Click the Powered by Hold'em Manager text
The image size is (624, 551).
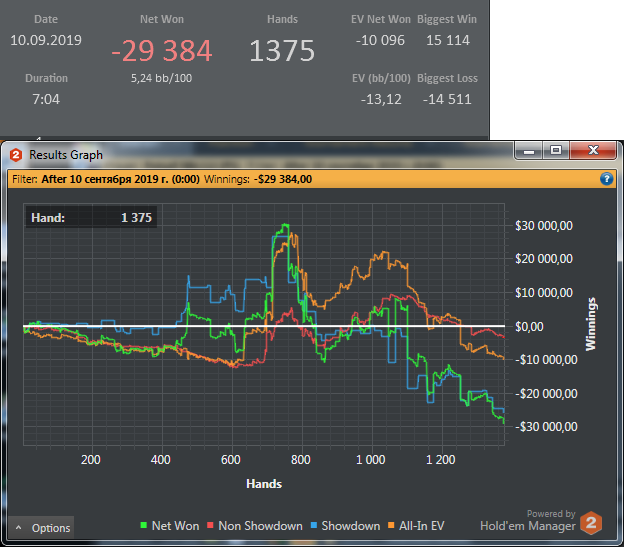tap(528, 521)
